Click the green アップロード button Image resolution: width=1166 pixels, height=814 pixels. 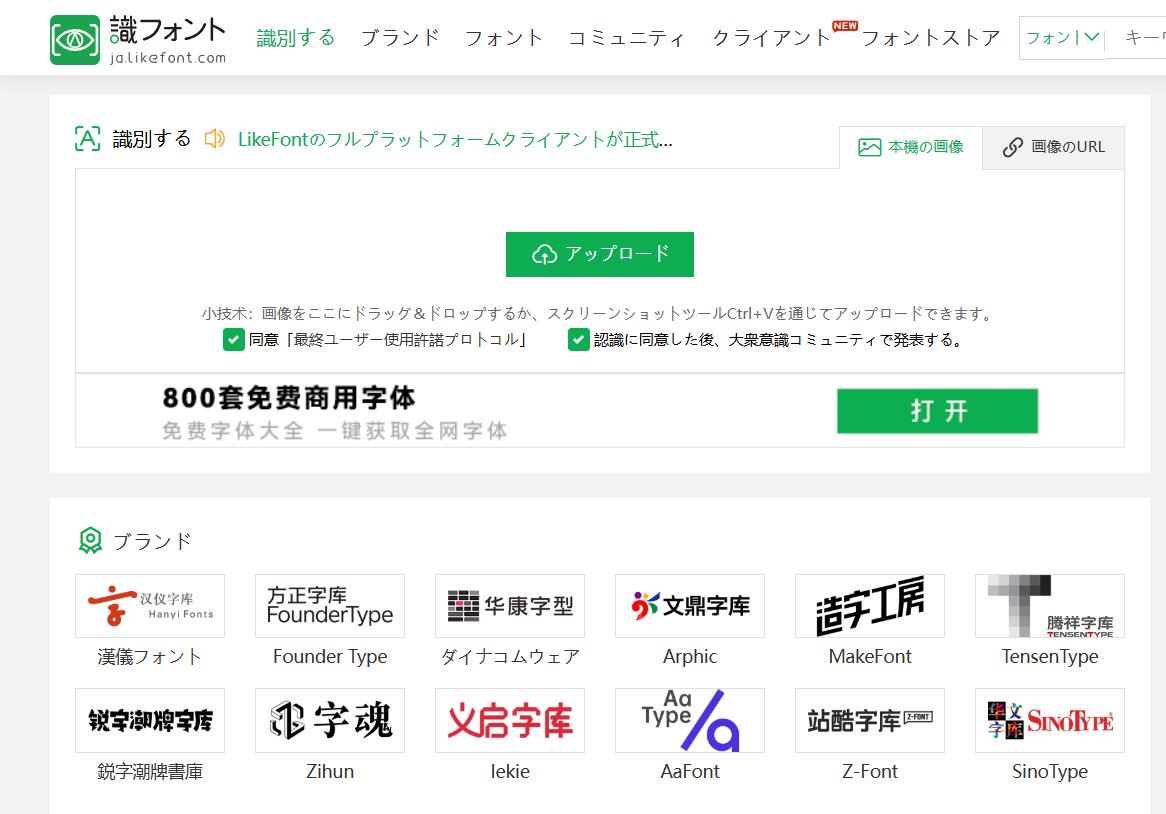[599, 254]
